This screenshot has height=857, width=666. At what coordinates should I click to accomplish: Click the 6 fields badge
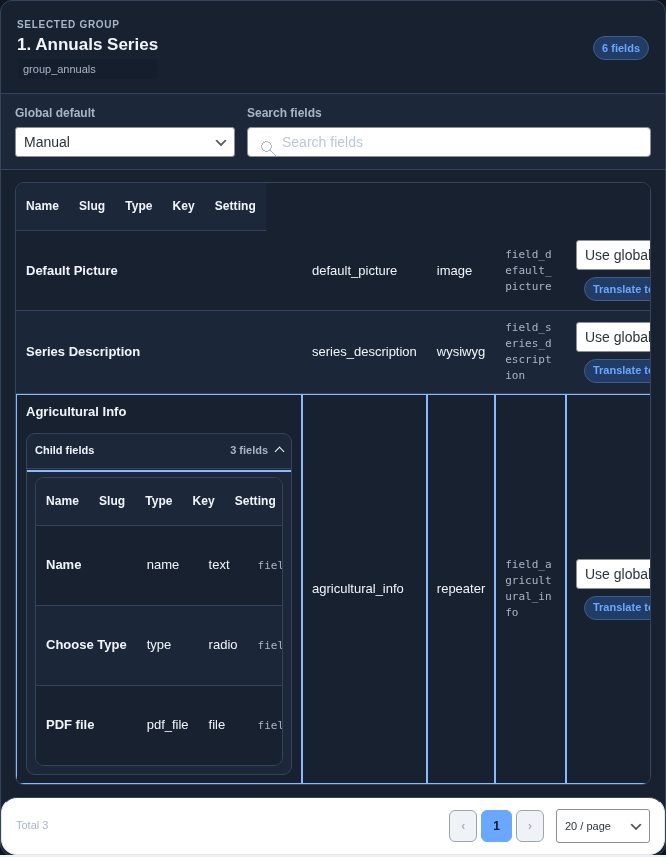click(621, 48)
